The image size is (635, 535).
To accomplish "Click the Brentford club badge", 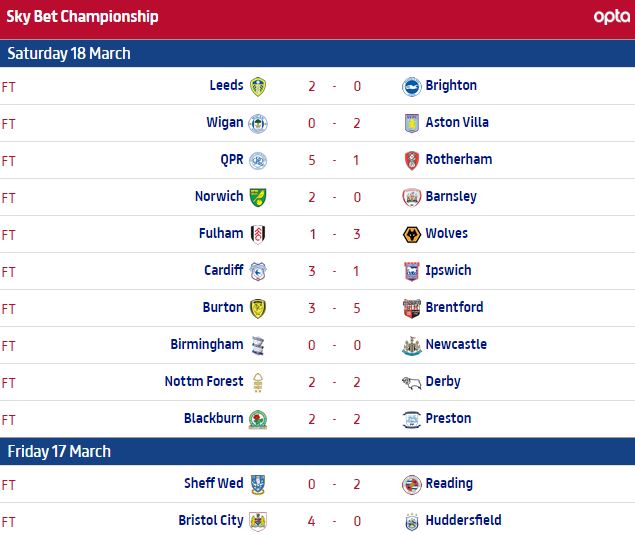I will (x=410, y=308).
